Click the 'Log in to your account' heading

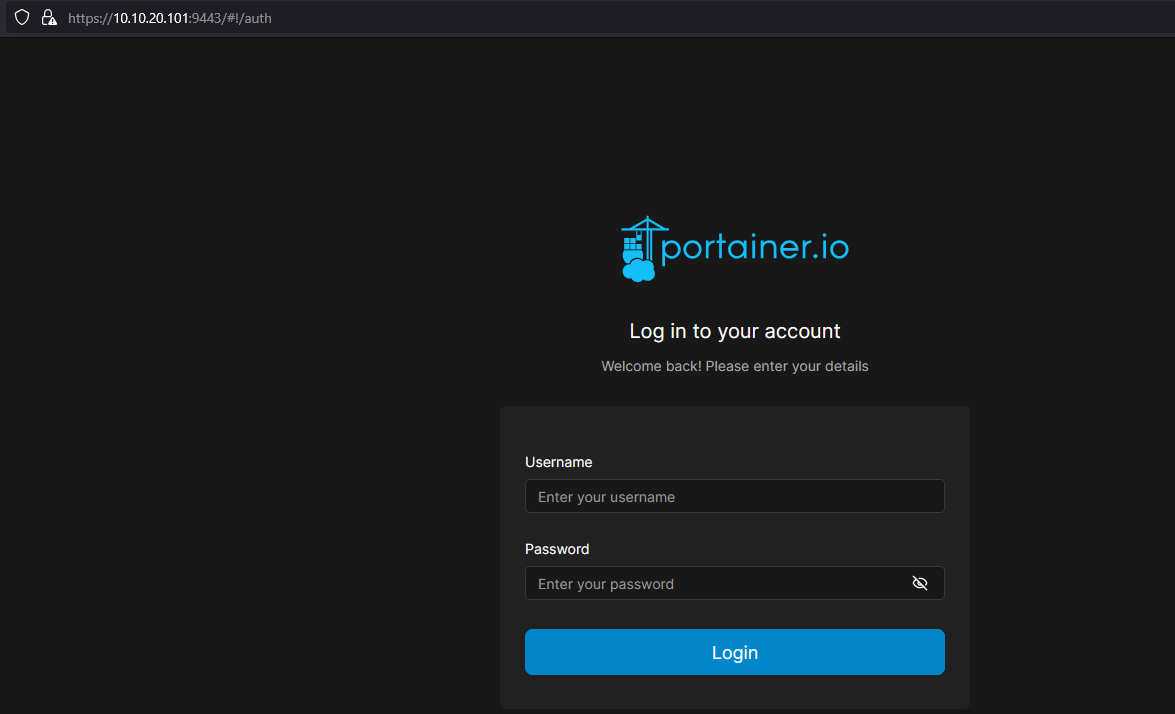coord(734,331)
